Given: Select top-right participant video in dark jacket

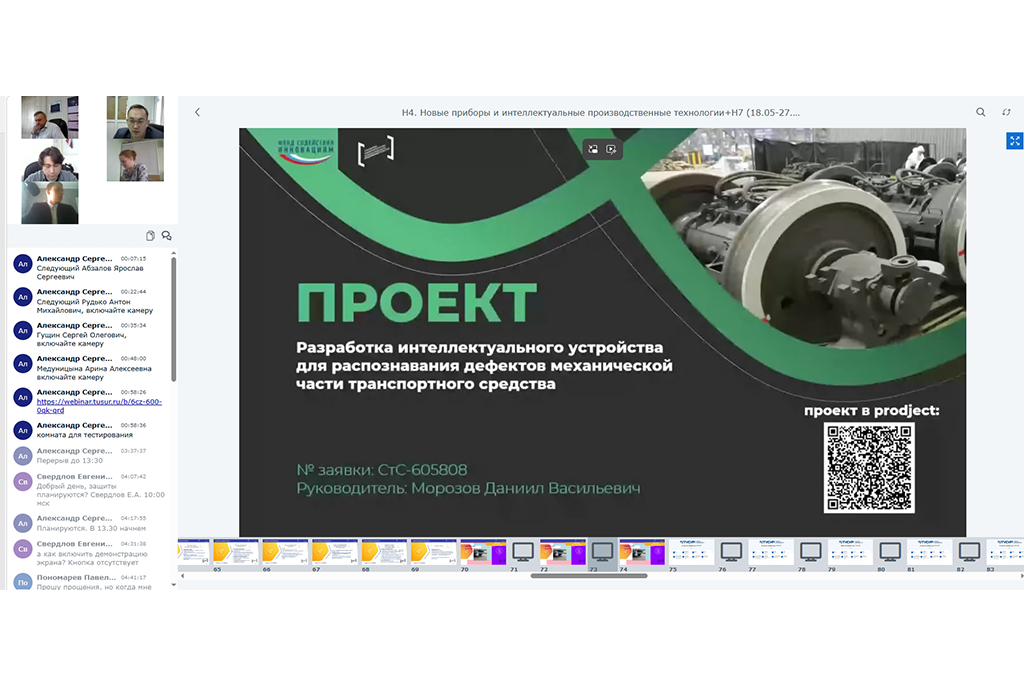Looking at the screenshot, I should coord(135,117).
